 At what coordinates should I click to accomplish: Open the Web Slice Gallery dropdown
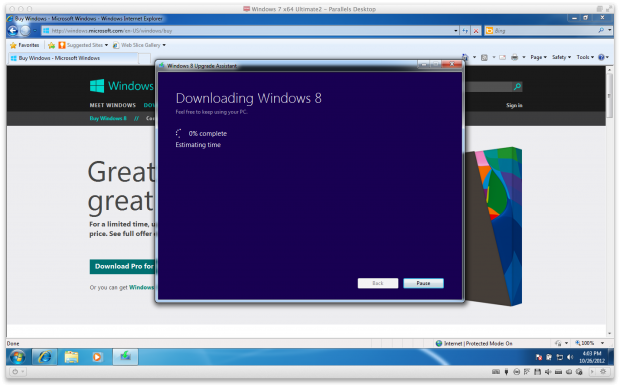tap(139, 45)
